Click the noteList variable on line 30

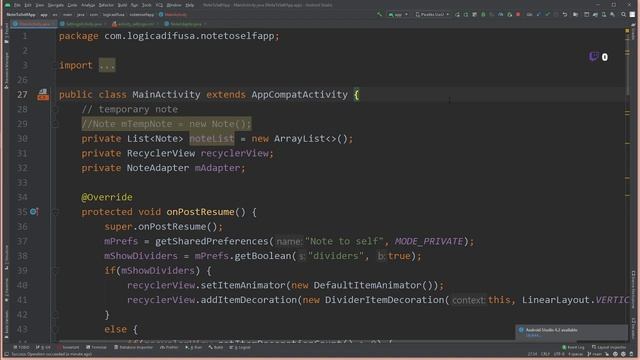(x=212, y=139)
